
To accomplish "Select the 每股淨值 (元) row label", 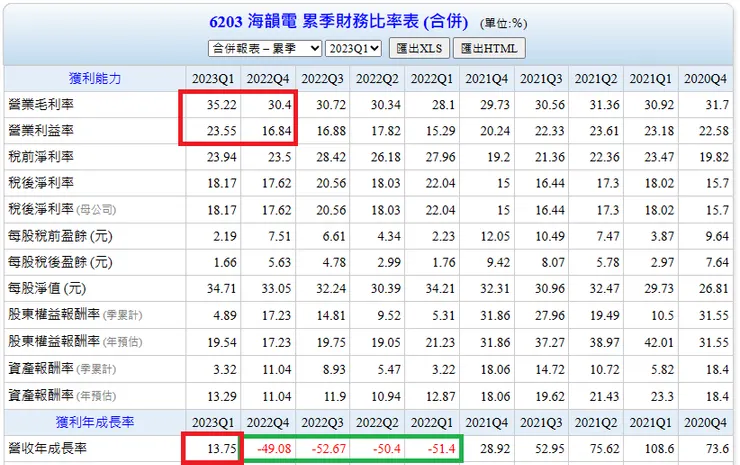I will [47, 288].
